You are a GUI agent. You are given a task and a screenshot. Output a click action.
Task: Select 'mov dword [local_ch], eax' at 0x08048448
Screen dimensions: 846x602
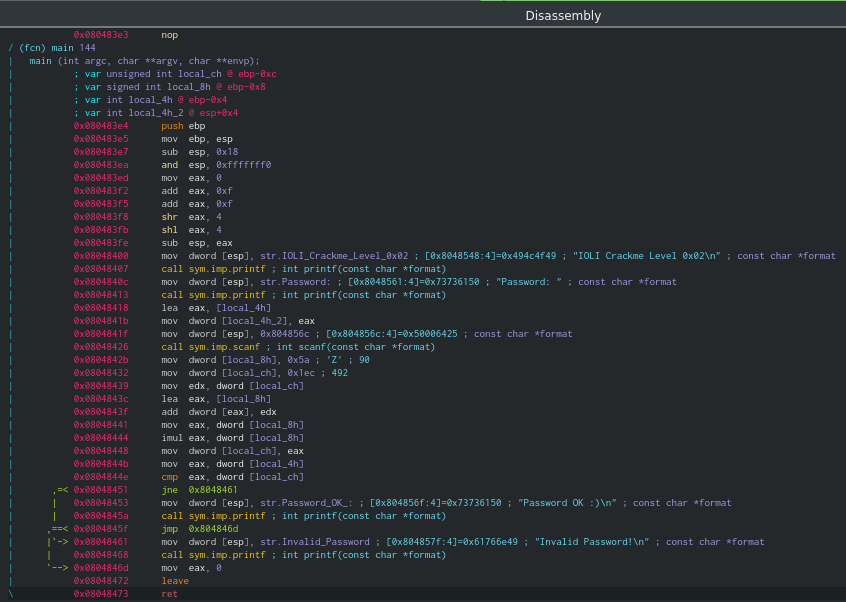click(x=233, y=450)
